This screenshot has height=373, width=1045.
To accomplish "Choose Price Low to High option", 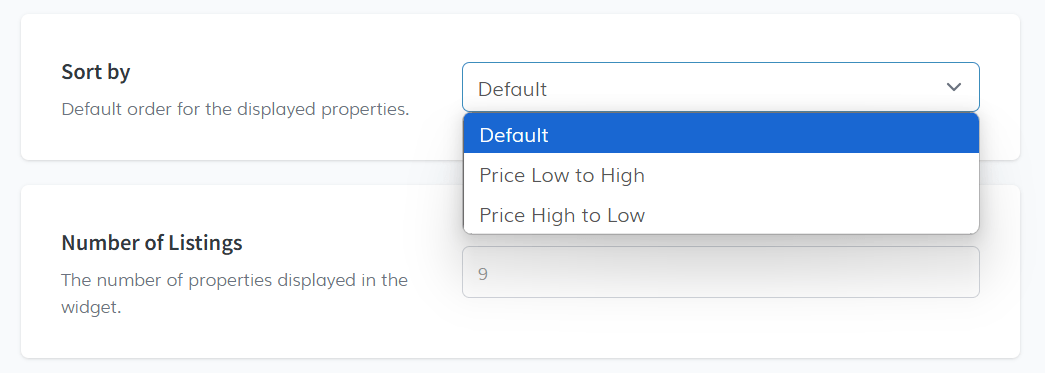I will point(721,175).
